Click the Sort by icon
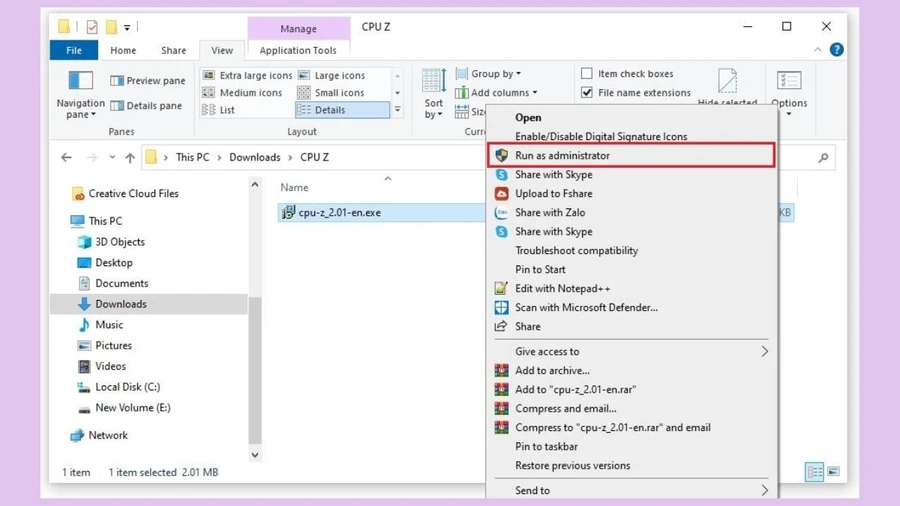The image size is (900, 506). [x=434, y=80]
